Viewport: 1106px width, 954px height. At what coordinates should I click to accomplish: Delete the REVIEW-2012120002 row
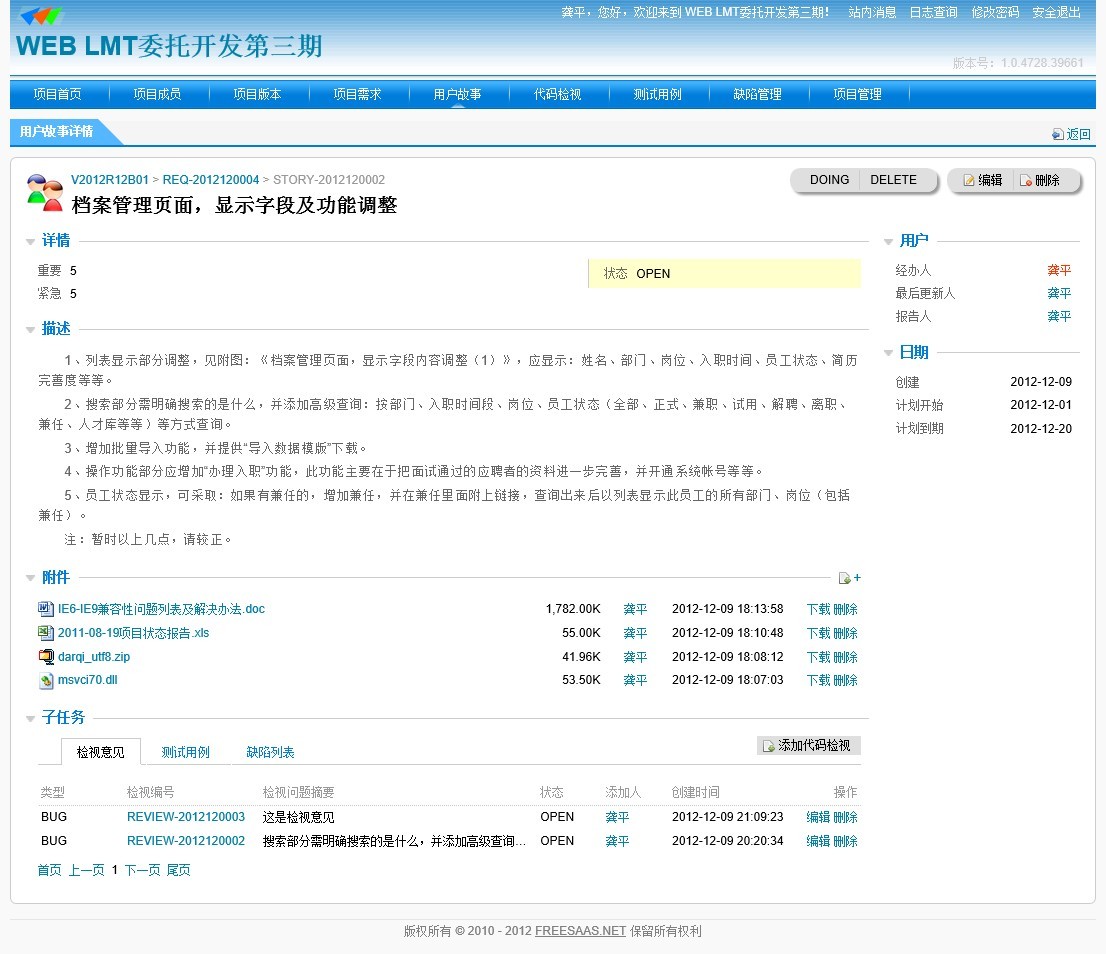(x=845, y=841)
